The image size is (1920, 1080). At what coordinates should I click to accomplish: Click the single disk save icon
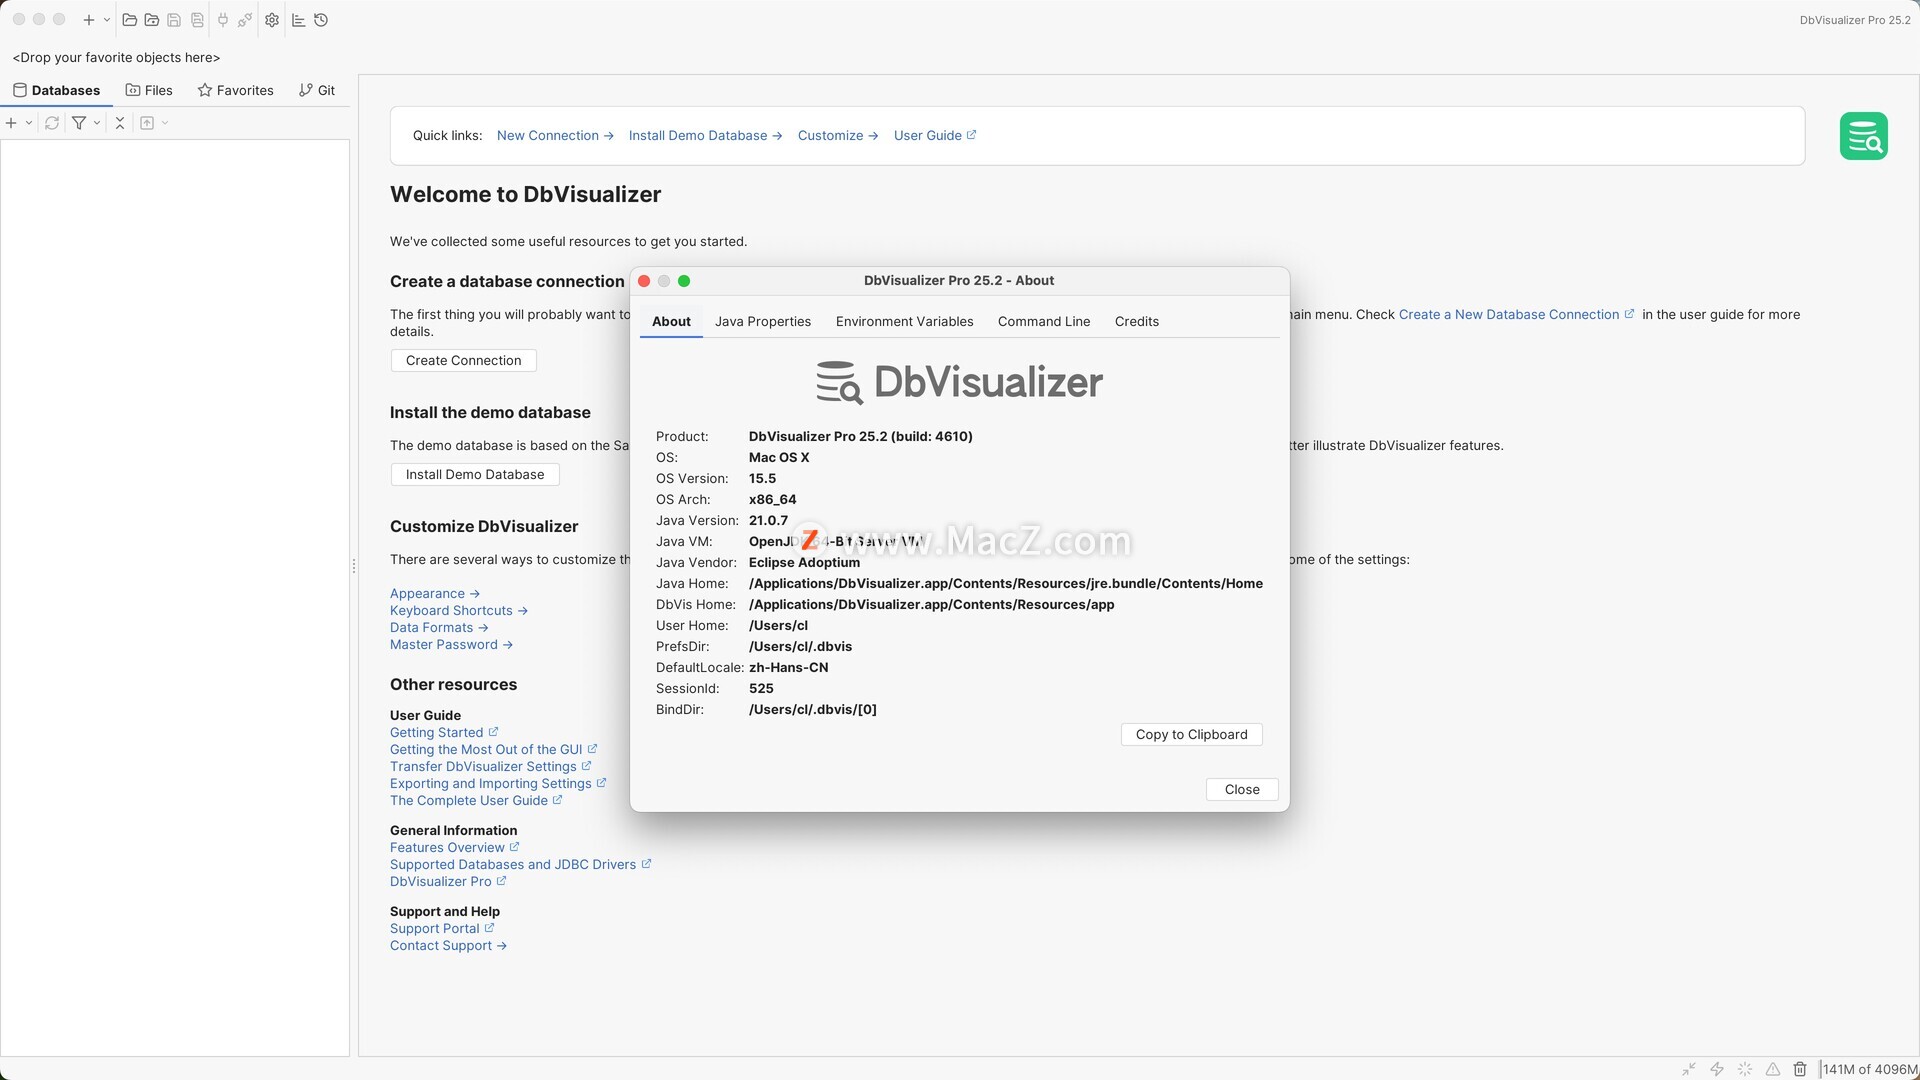coord(174,20)
